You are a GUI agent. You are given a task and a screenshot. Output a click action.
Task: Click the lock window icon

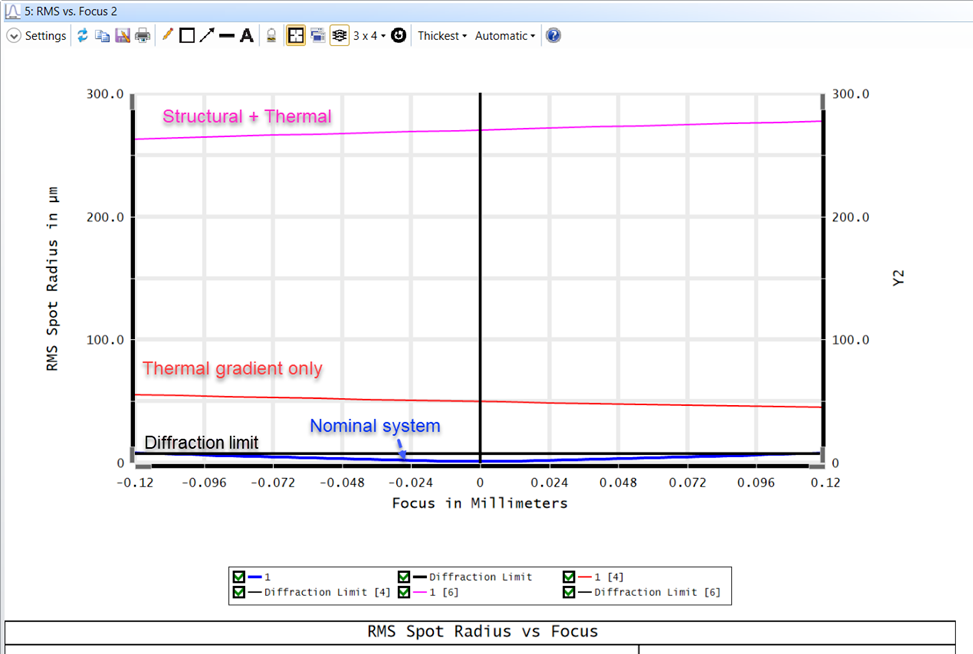point(271,35)
